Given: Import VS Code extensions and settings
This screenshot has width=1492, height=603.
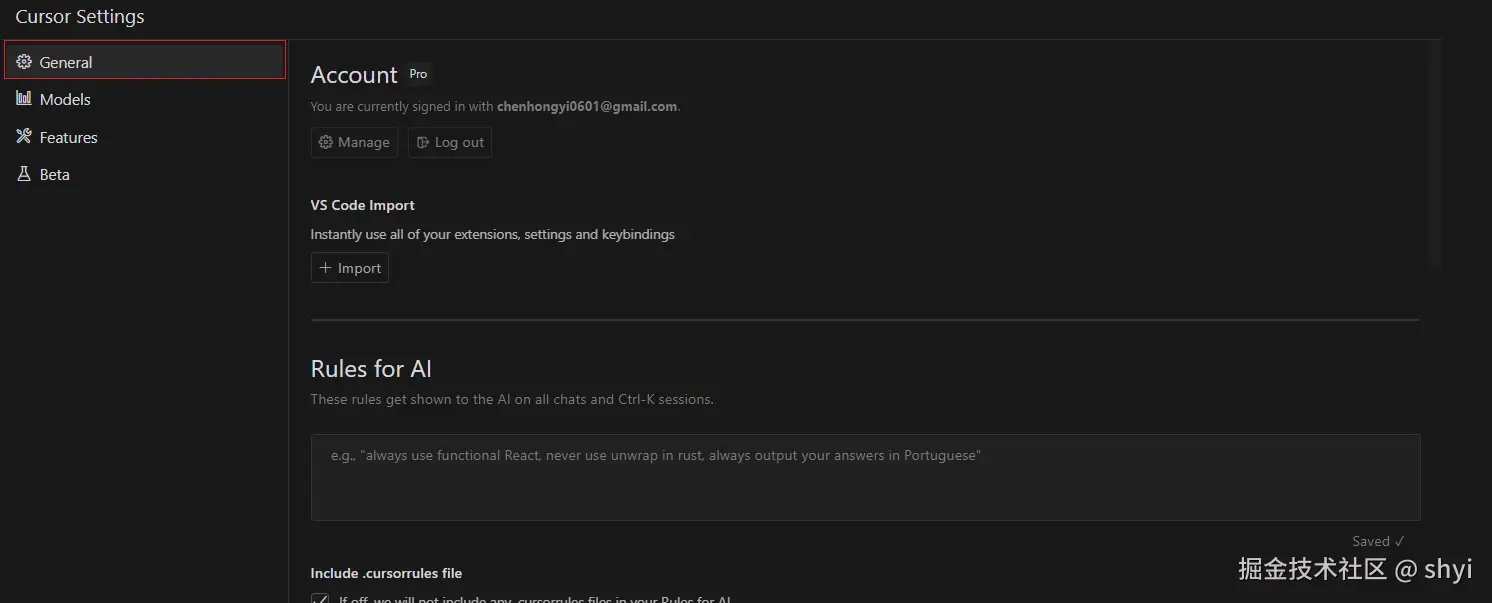Looking at the screenshot, I should point(350,268).
